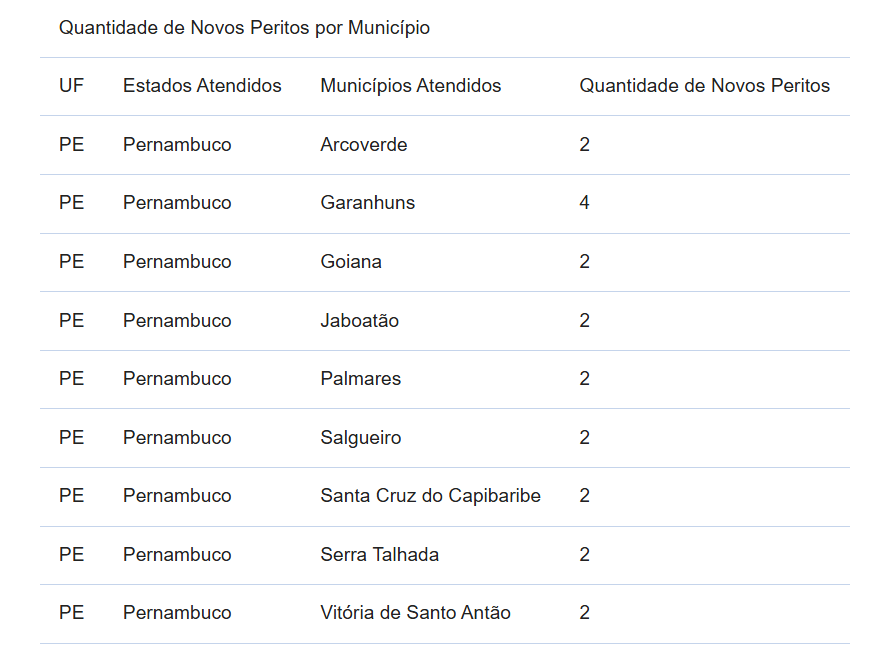
Task: Select the Serra Talhada municipality cell
Action: (x=380, y=554)
